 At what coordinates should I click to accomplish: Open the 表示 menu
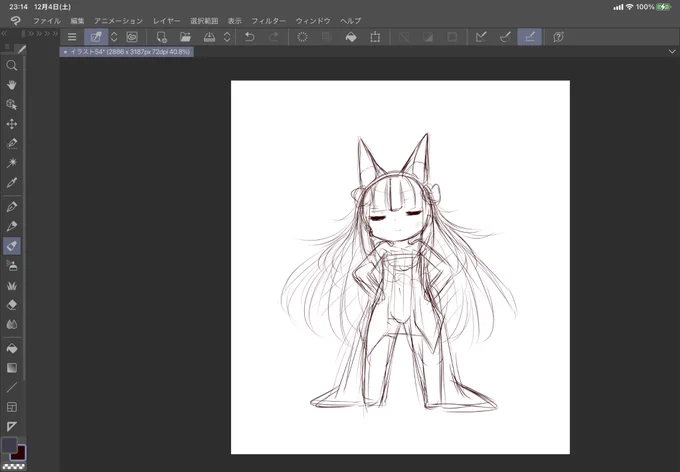click(x=235, y=20)
